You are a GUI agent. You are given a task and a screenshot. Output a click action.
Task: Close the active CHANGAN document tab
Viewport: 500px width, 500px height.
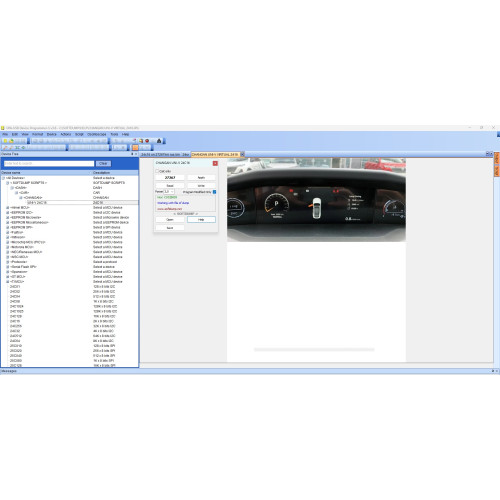point(242,154)
